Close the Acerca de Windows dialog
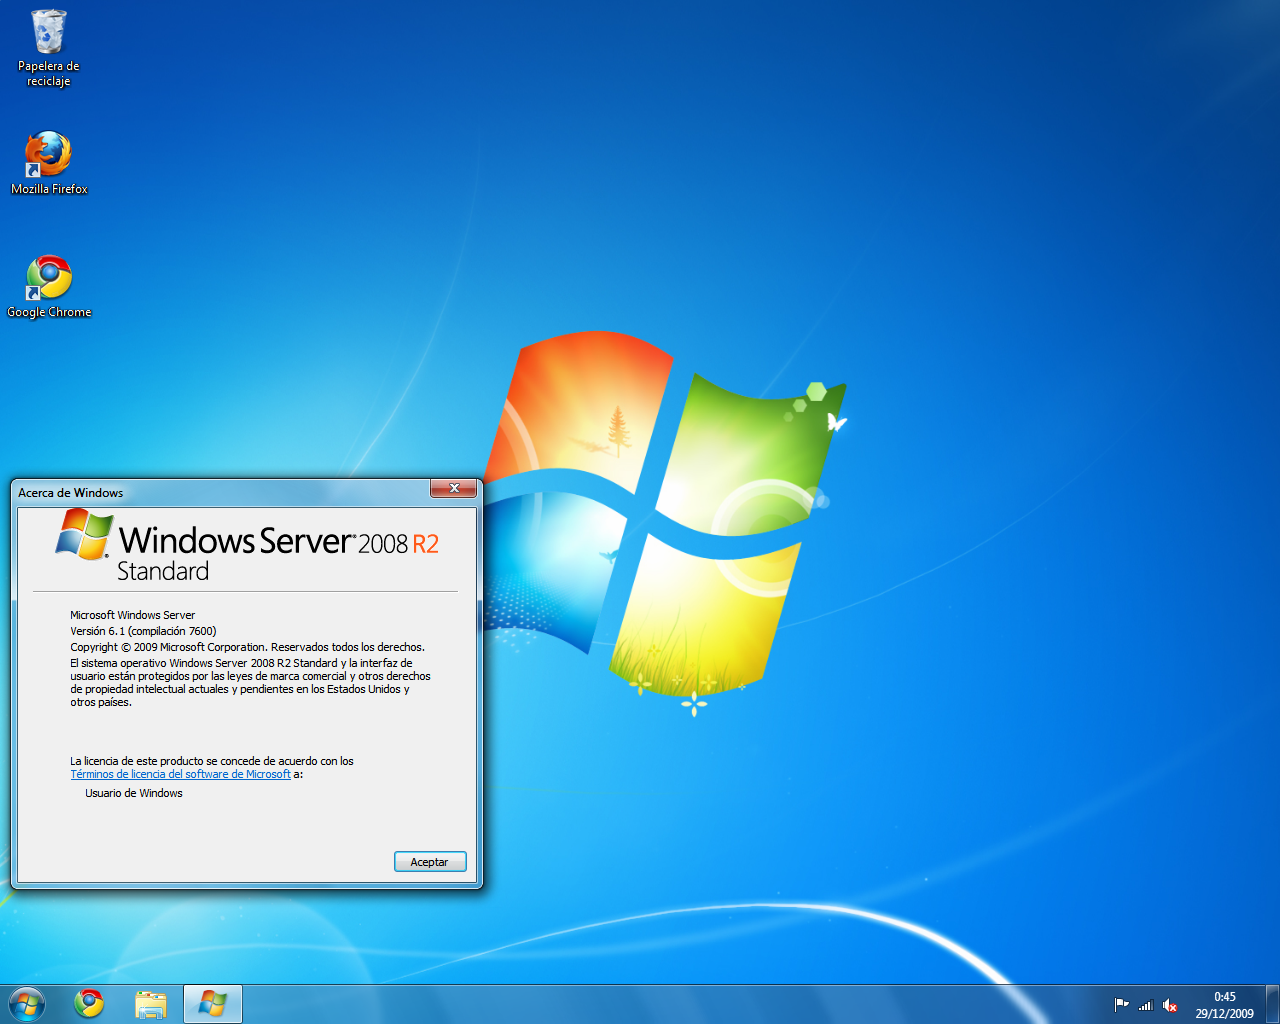The height and width of the screenshot is (1024, 1280). [454, 489]
